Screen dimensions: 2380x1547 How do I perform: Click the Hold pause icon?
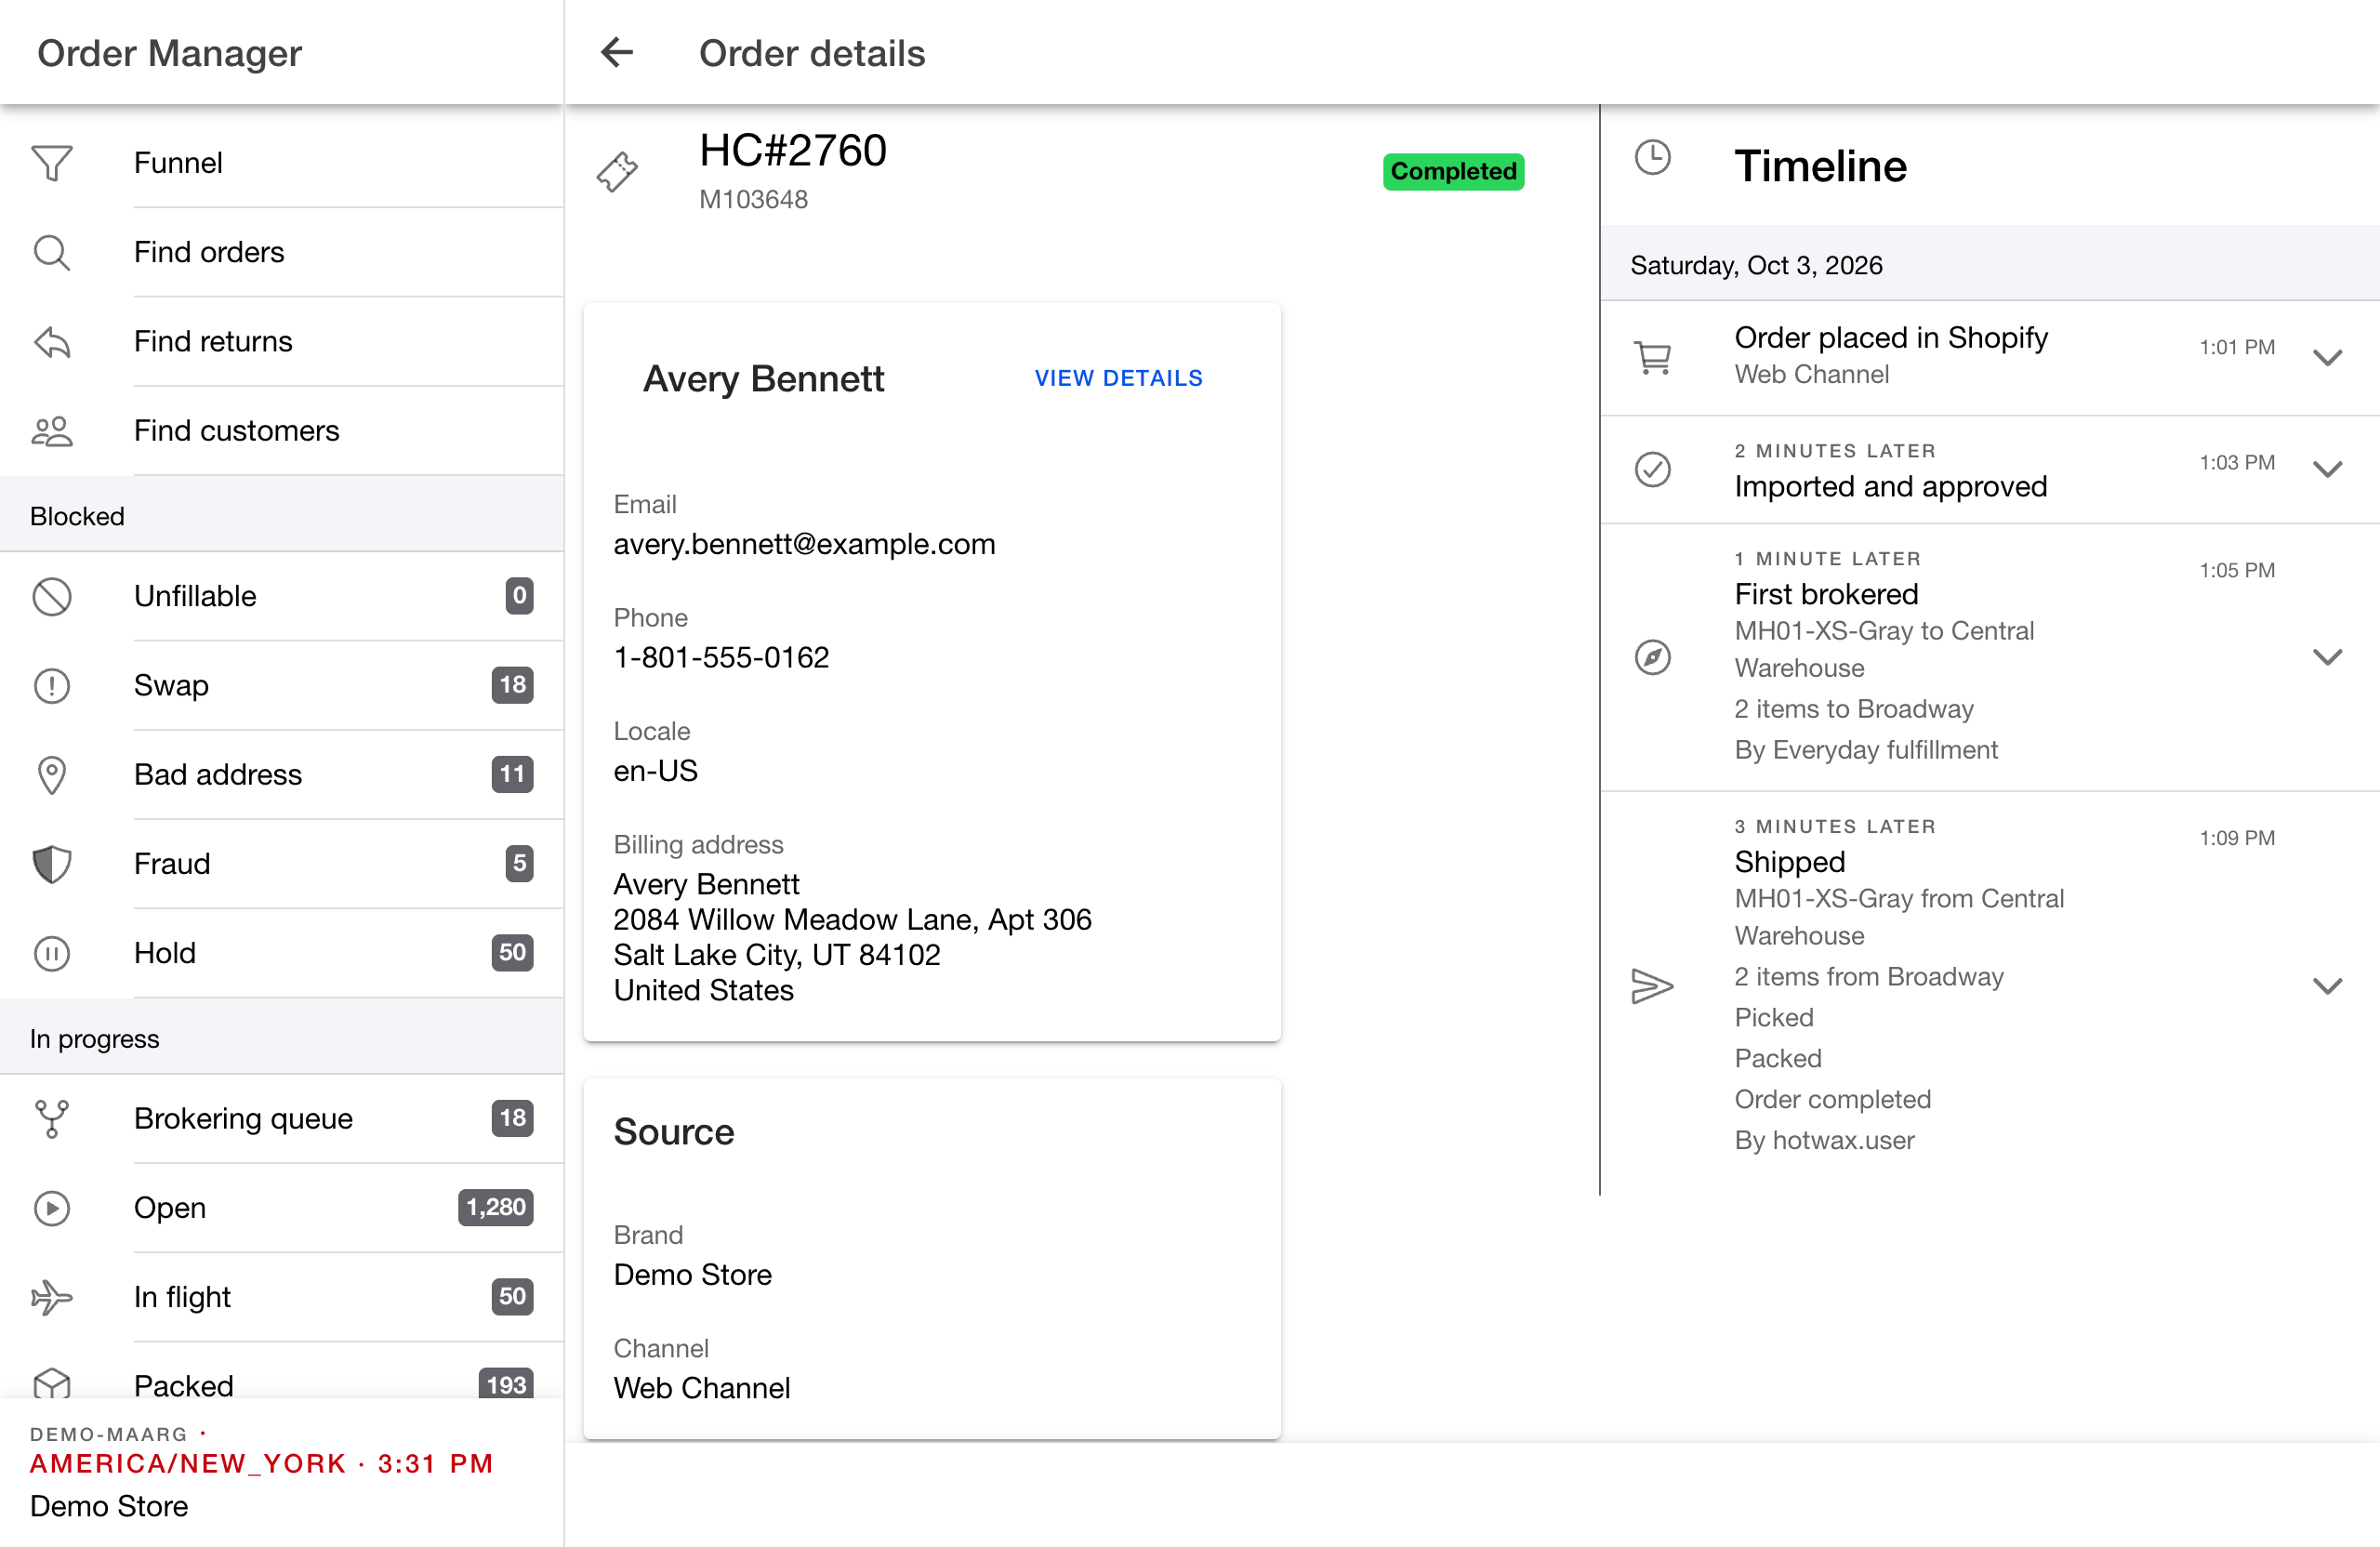[x=52, y=953]
